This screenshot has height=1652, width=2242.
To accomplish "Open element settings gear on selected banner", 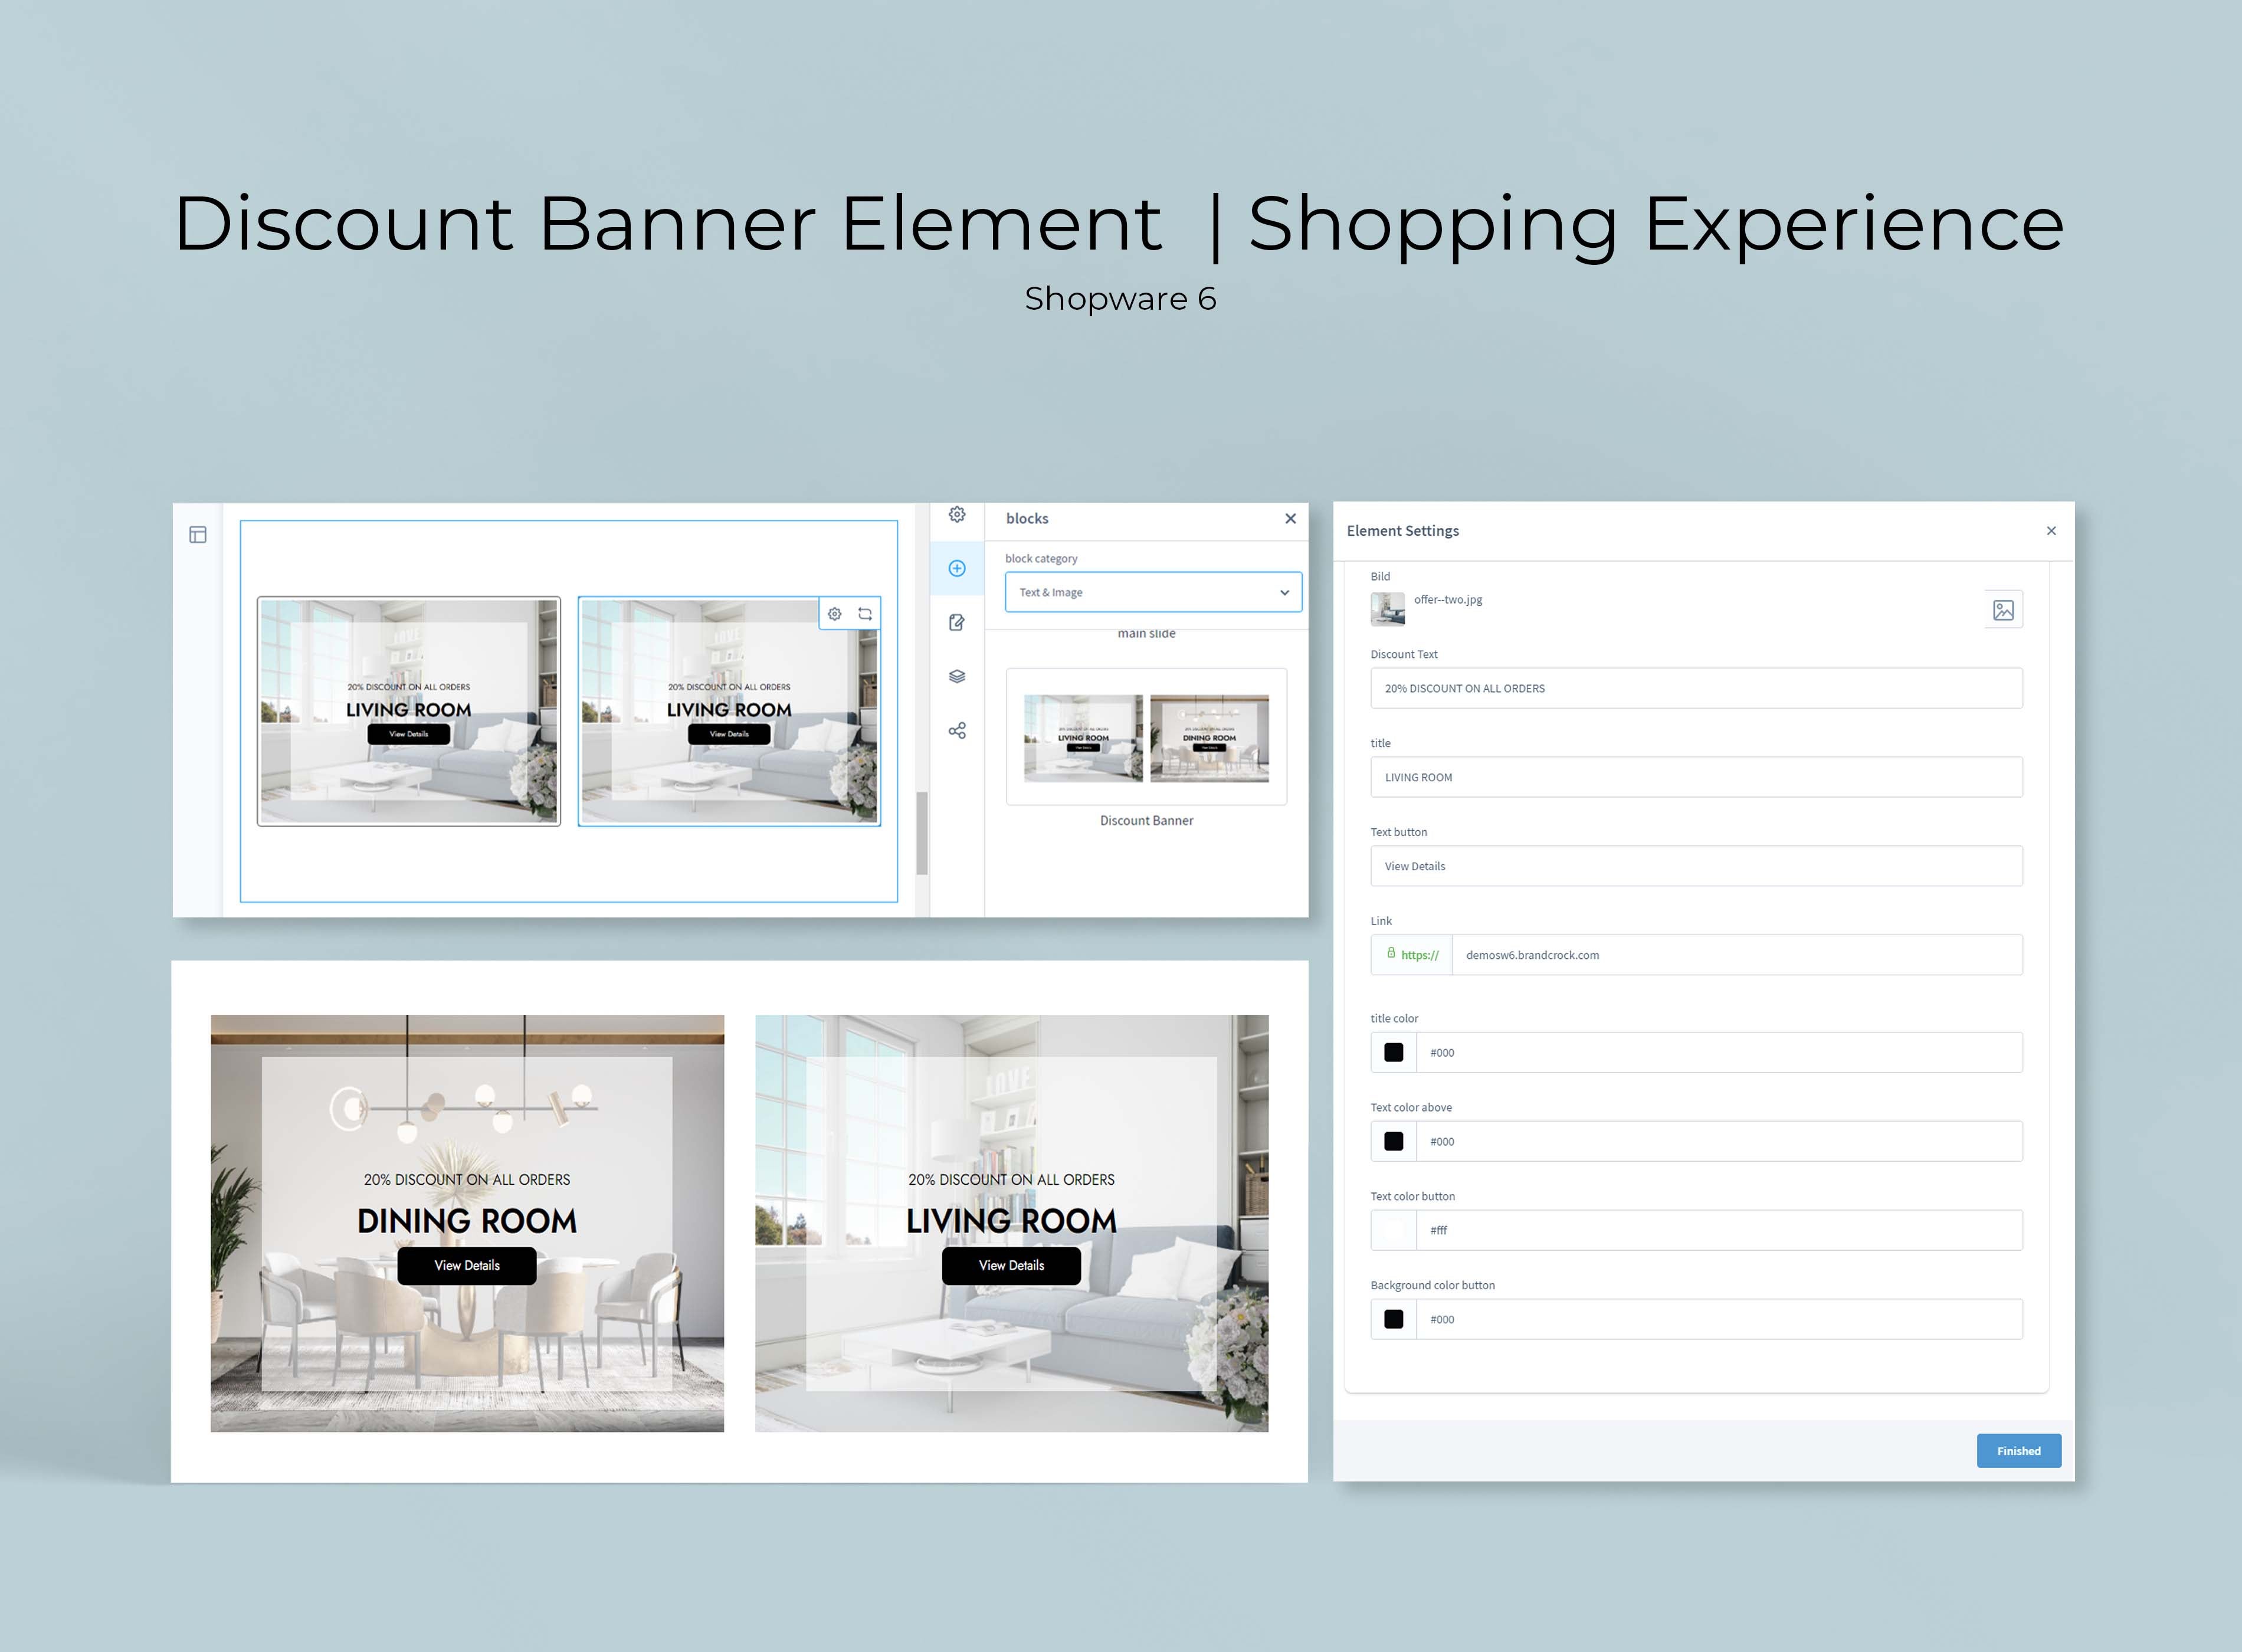I will coord(835,614).
